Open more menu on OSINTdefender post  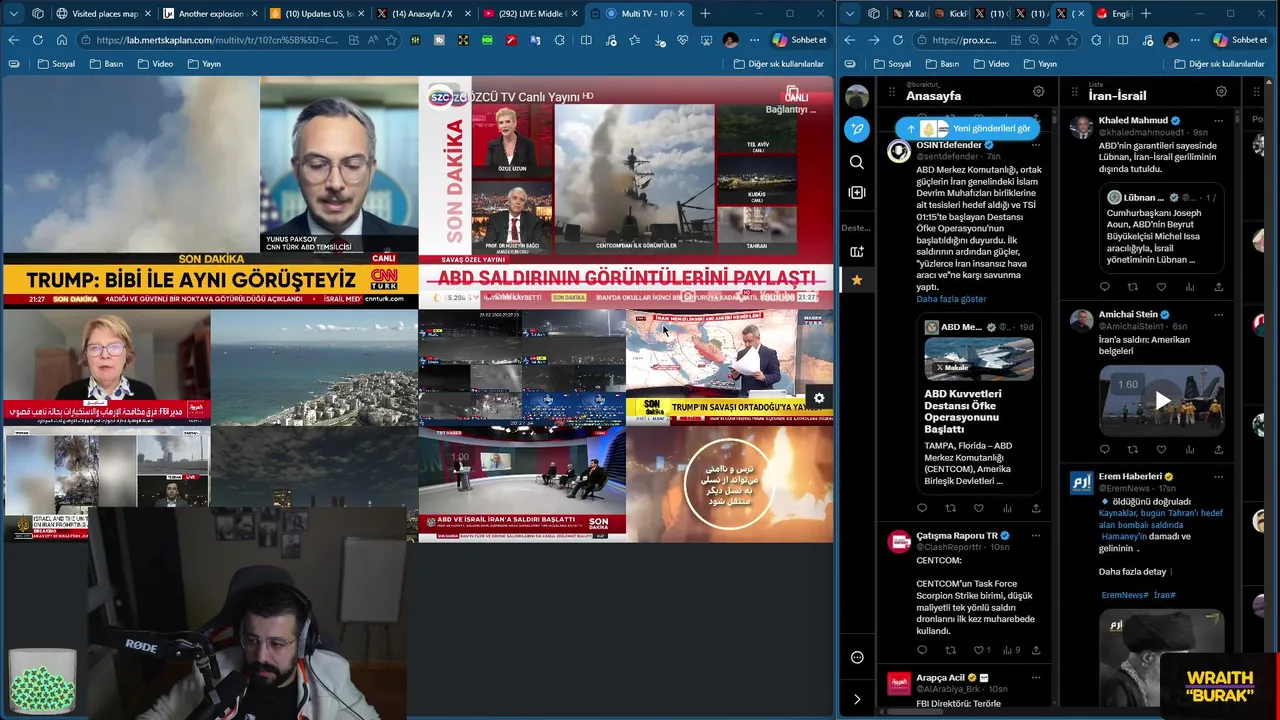pyautogui.click(x=1036, y=146)
